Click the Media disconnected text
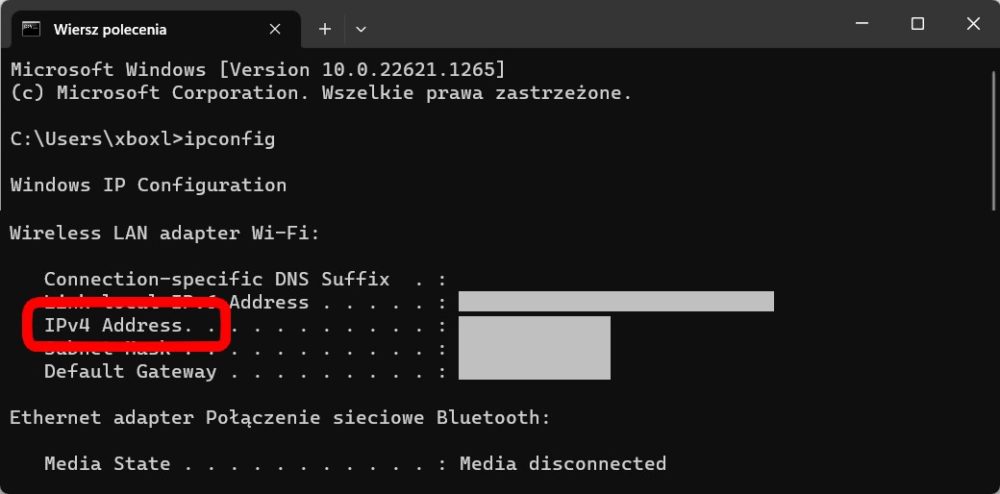 pos(563,463)
